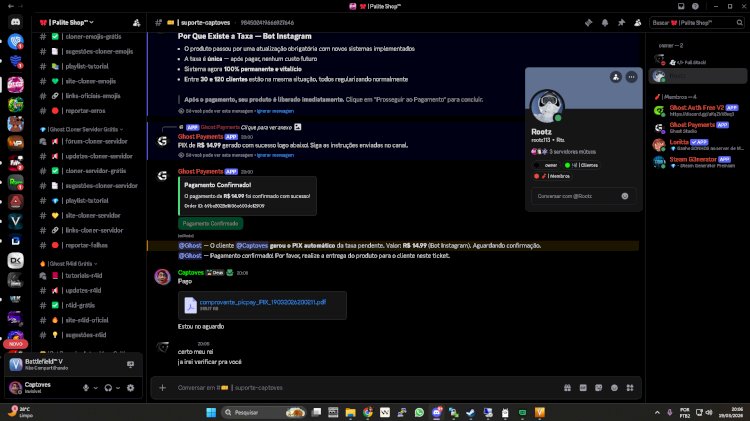Open Discord home direct messages
The height and width of the screenshot is (421, 750).
pos(15,22)
